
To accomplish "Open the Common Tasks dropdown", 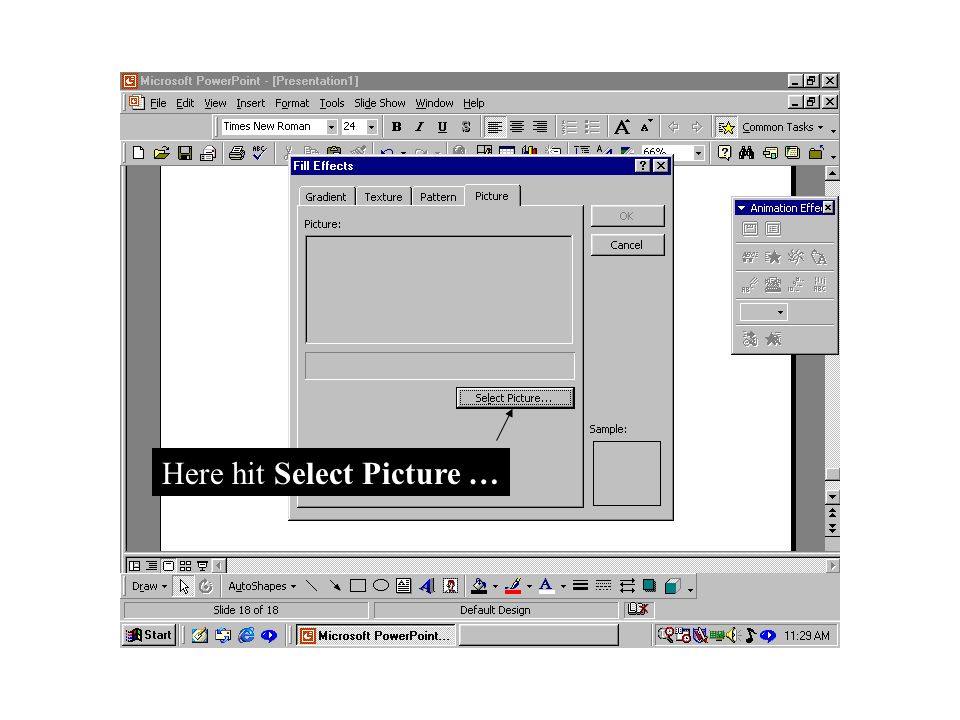I will [x=782, y=127].
